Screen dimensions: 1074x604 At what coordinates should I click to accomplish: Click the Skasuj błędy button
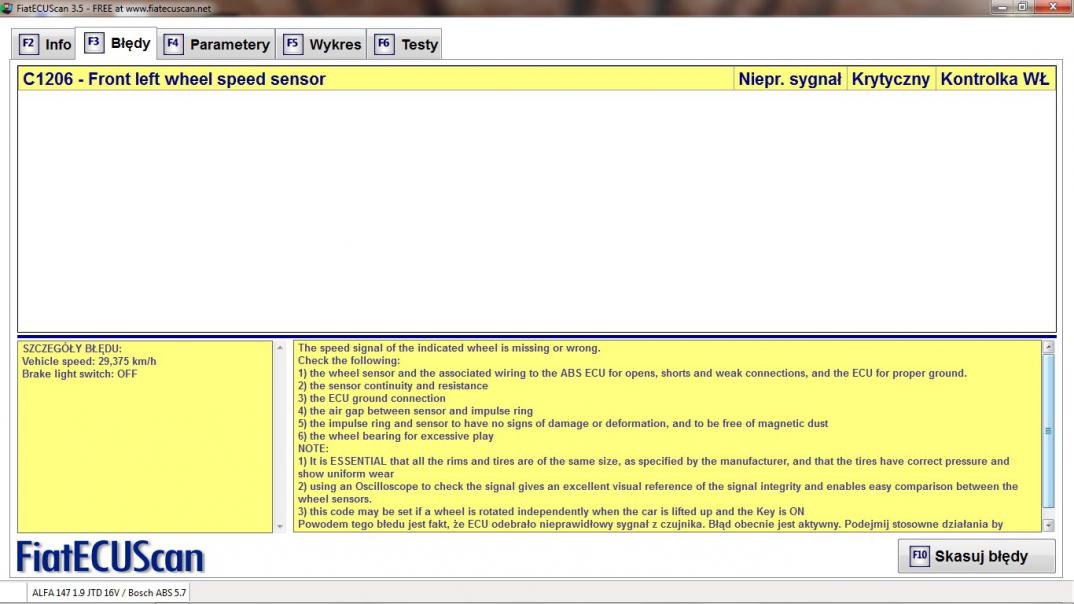tap(976, 556)
